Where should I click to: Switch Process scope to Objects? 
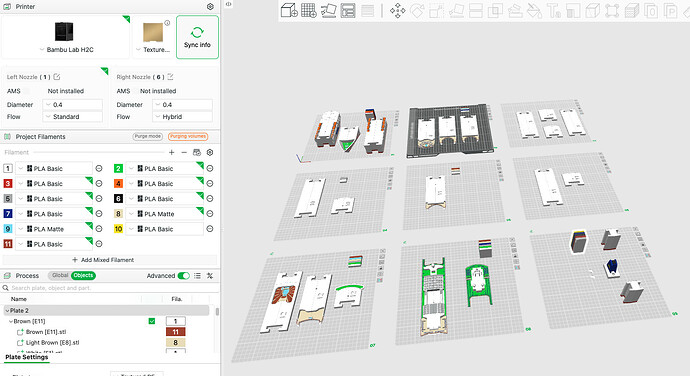[x=83, y=276]
